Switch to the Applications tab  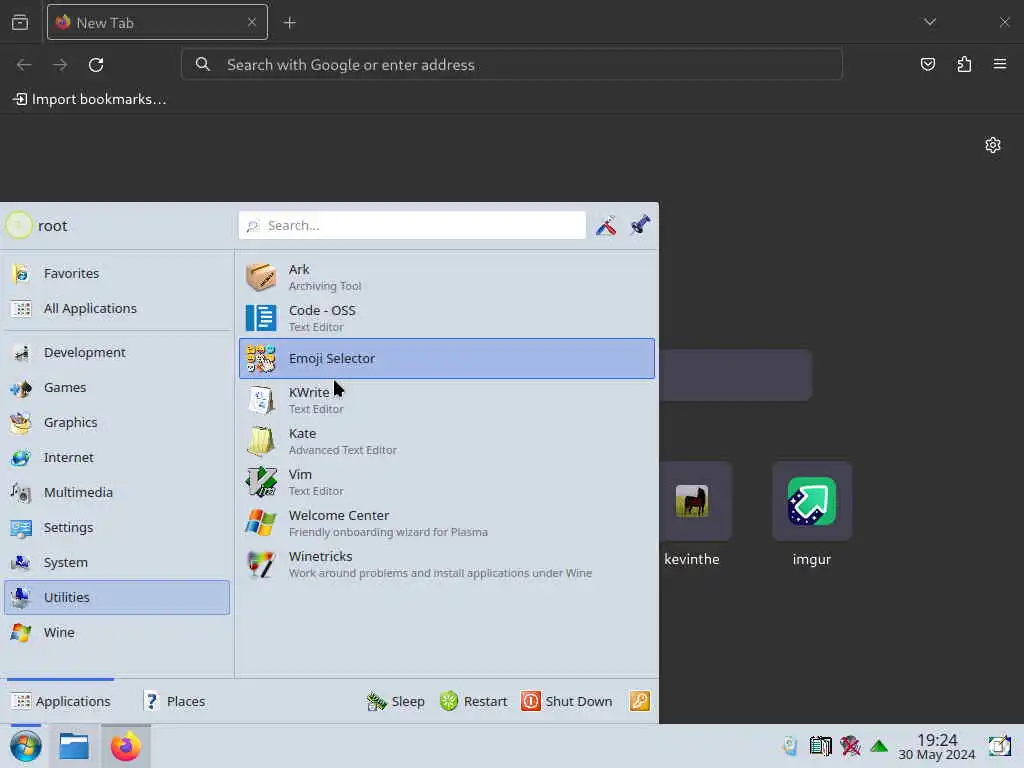[x=61, y=701]
